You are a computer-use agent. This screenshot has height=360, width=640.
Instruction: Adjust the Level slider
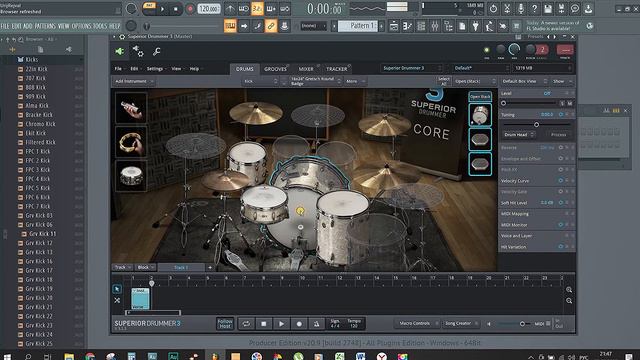[x=530, y=103]
